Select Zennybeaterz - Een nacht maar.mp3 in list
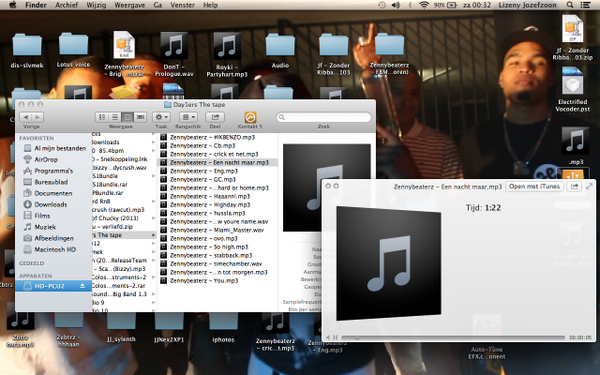The width and height of the screenshot is (600, 375). pos(218,162)
